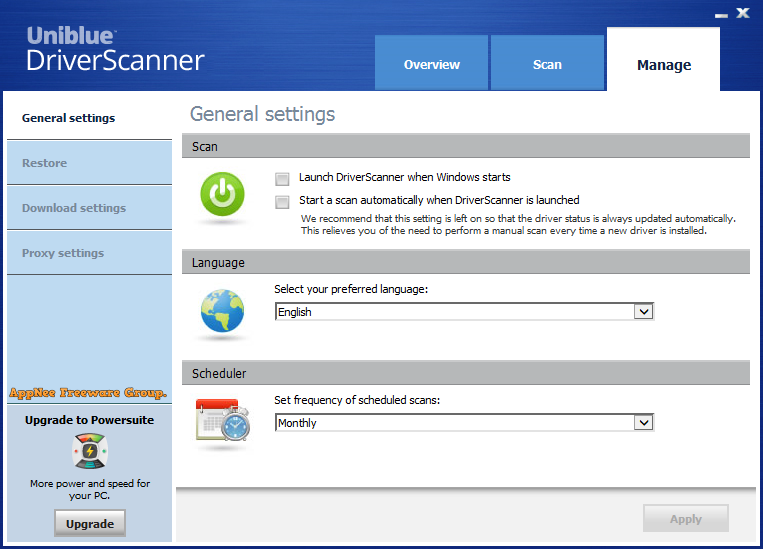Click the calendar clock Scheduler icon
Image resolution: width=763 pixels, height=549 pixels.
(x=223, y=420)
